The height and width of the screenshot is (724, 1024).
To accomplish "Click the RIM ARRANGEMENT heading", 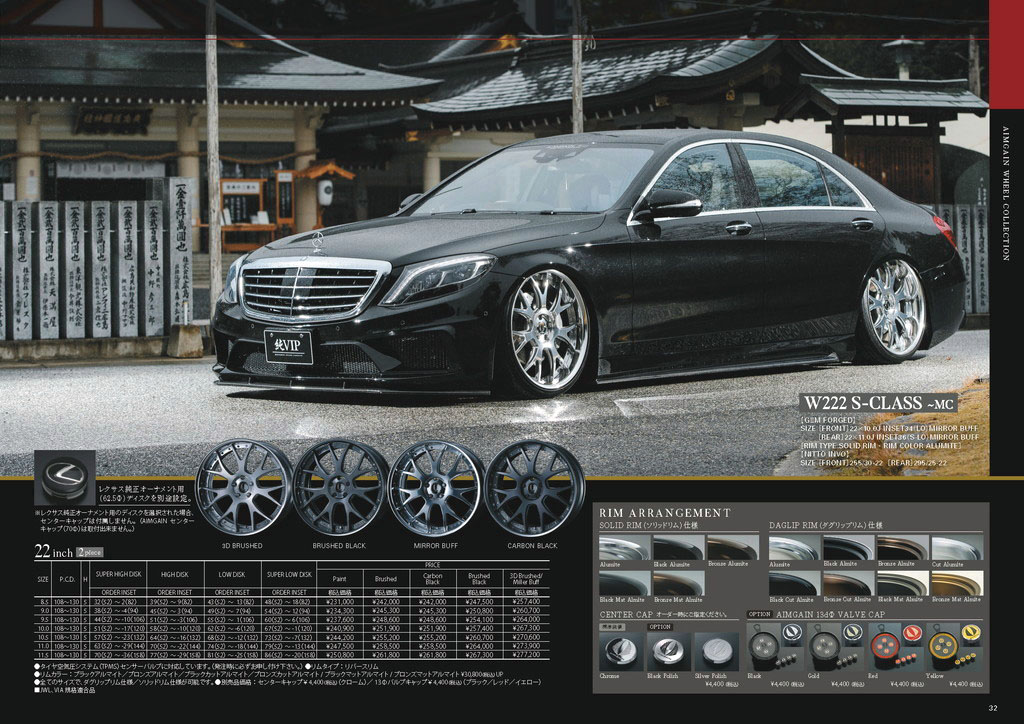I will click(665, 513).
